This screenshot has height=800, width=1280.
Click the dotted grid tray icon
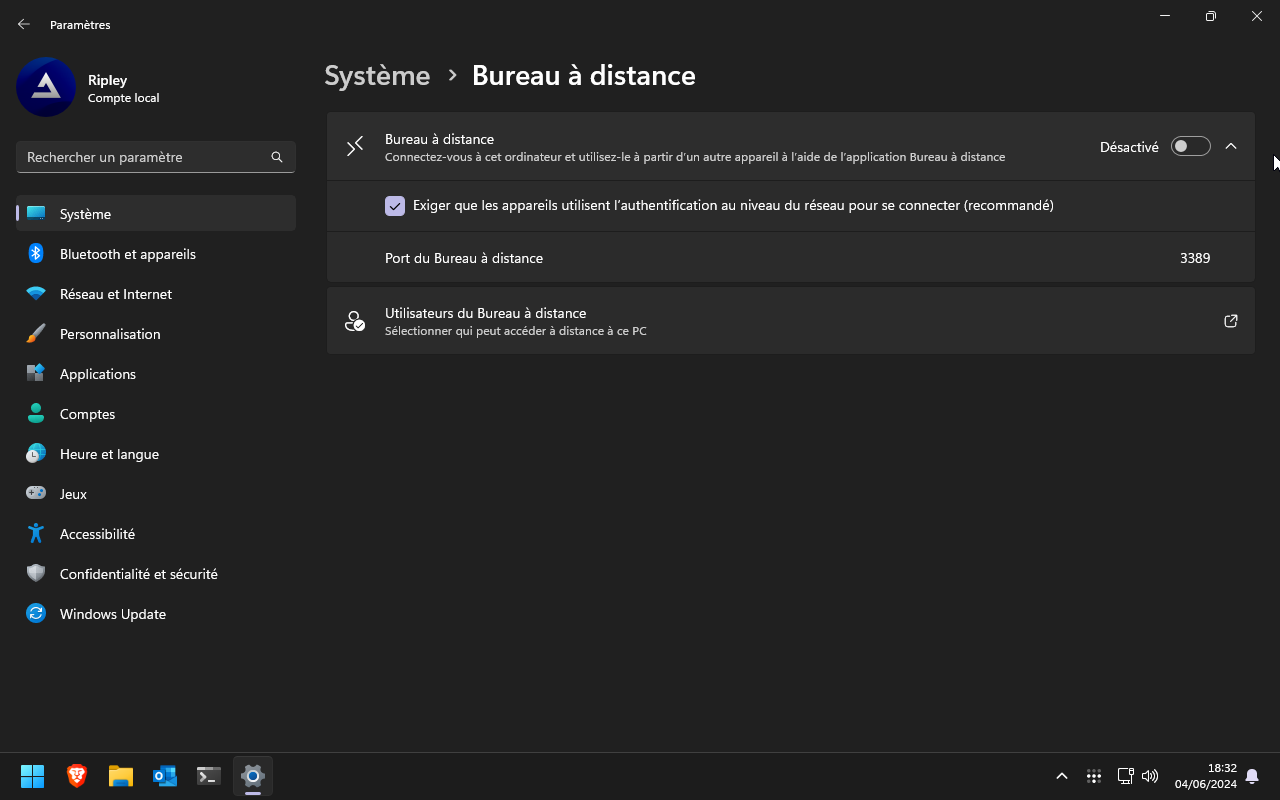[x=1094, y=776]
